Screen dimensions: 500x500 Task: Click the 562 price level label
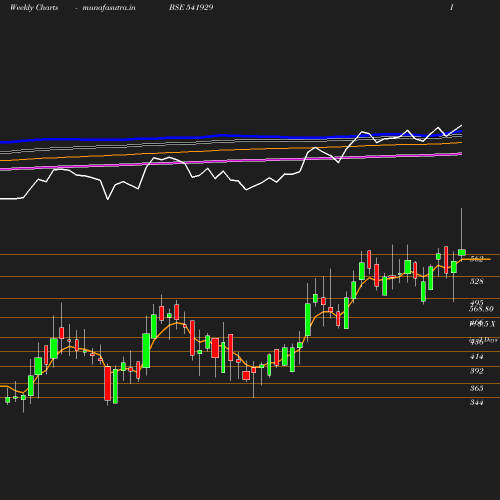point(477,259)
